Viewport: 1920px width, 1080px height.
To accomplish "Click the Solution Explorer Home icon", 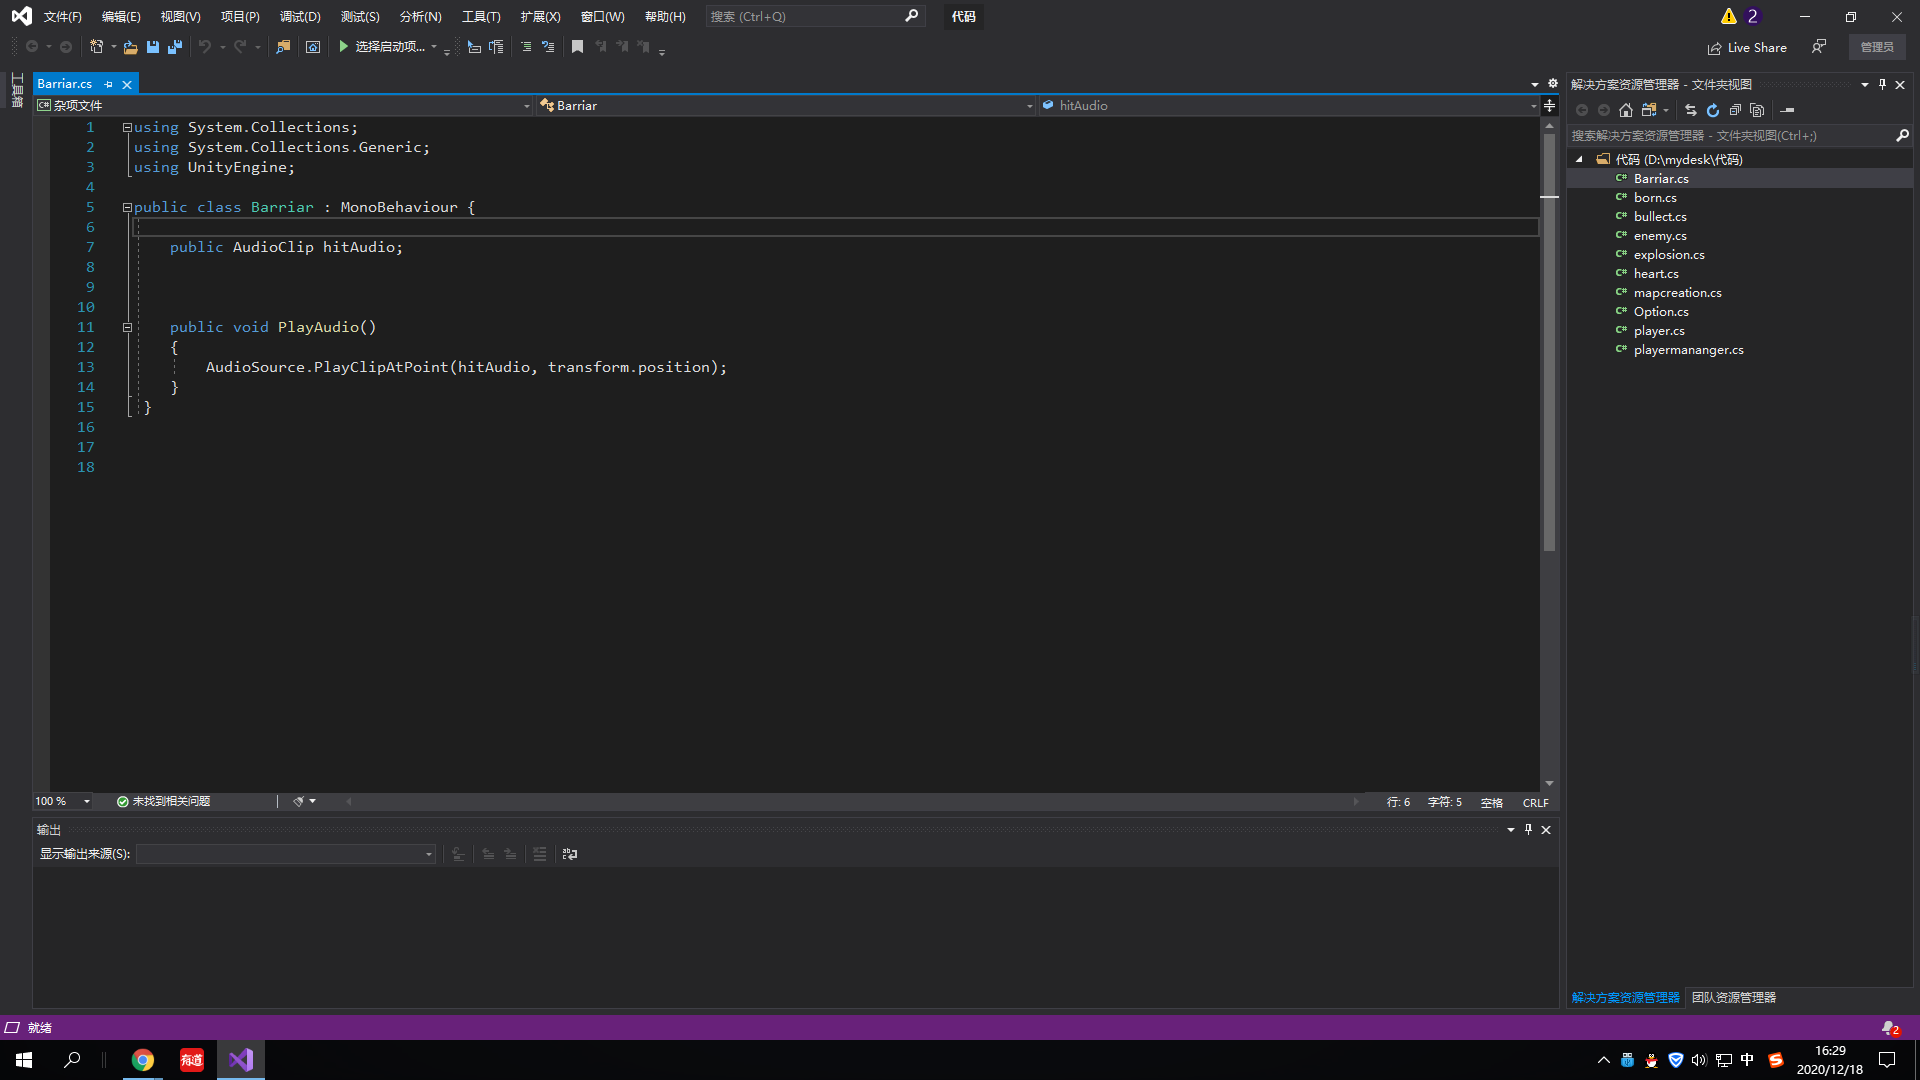I will pos(1626,110).
